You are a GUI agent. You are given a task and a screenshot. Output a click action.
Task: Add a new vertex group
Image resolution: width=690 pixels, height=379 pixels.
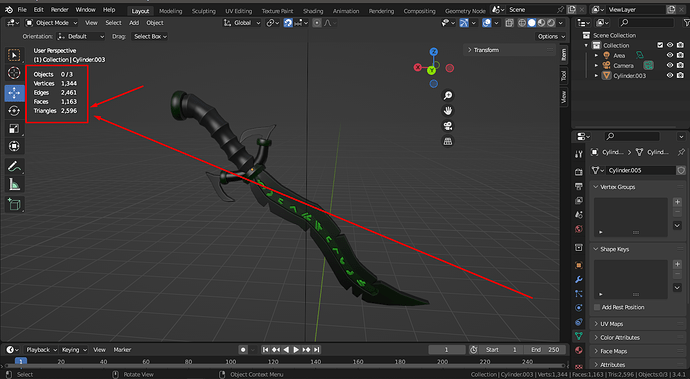tap(677, 202)
